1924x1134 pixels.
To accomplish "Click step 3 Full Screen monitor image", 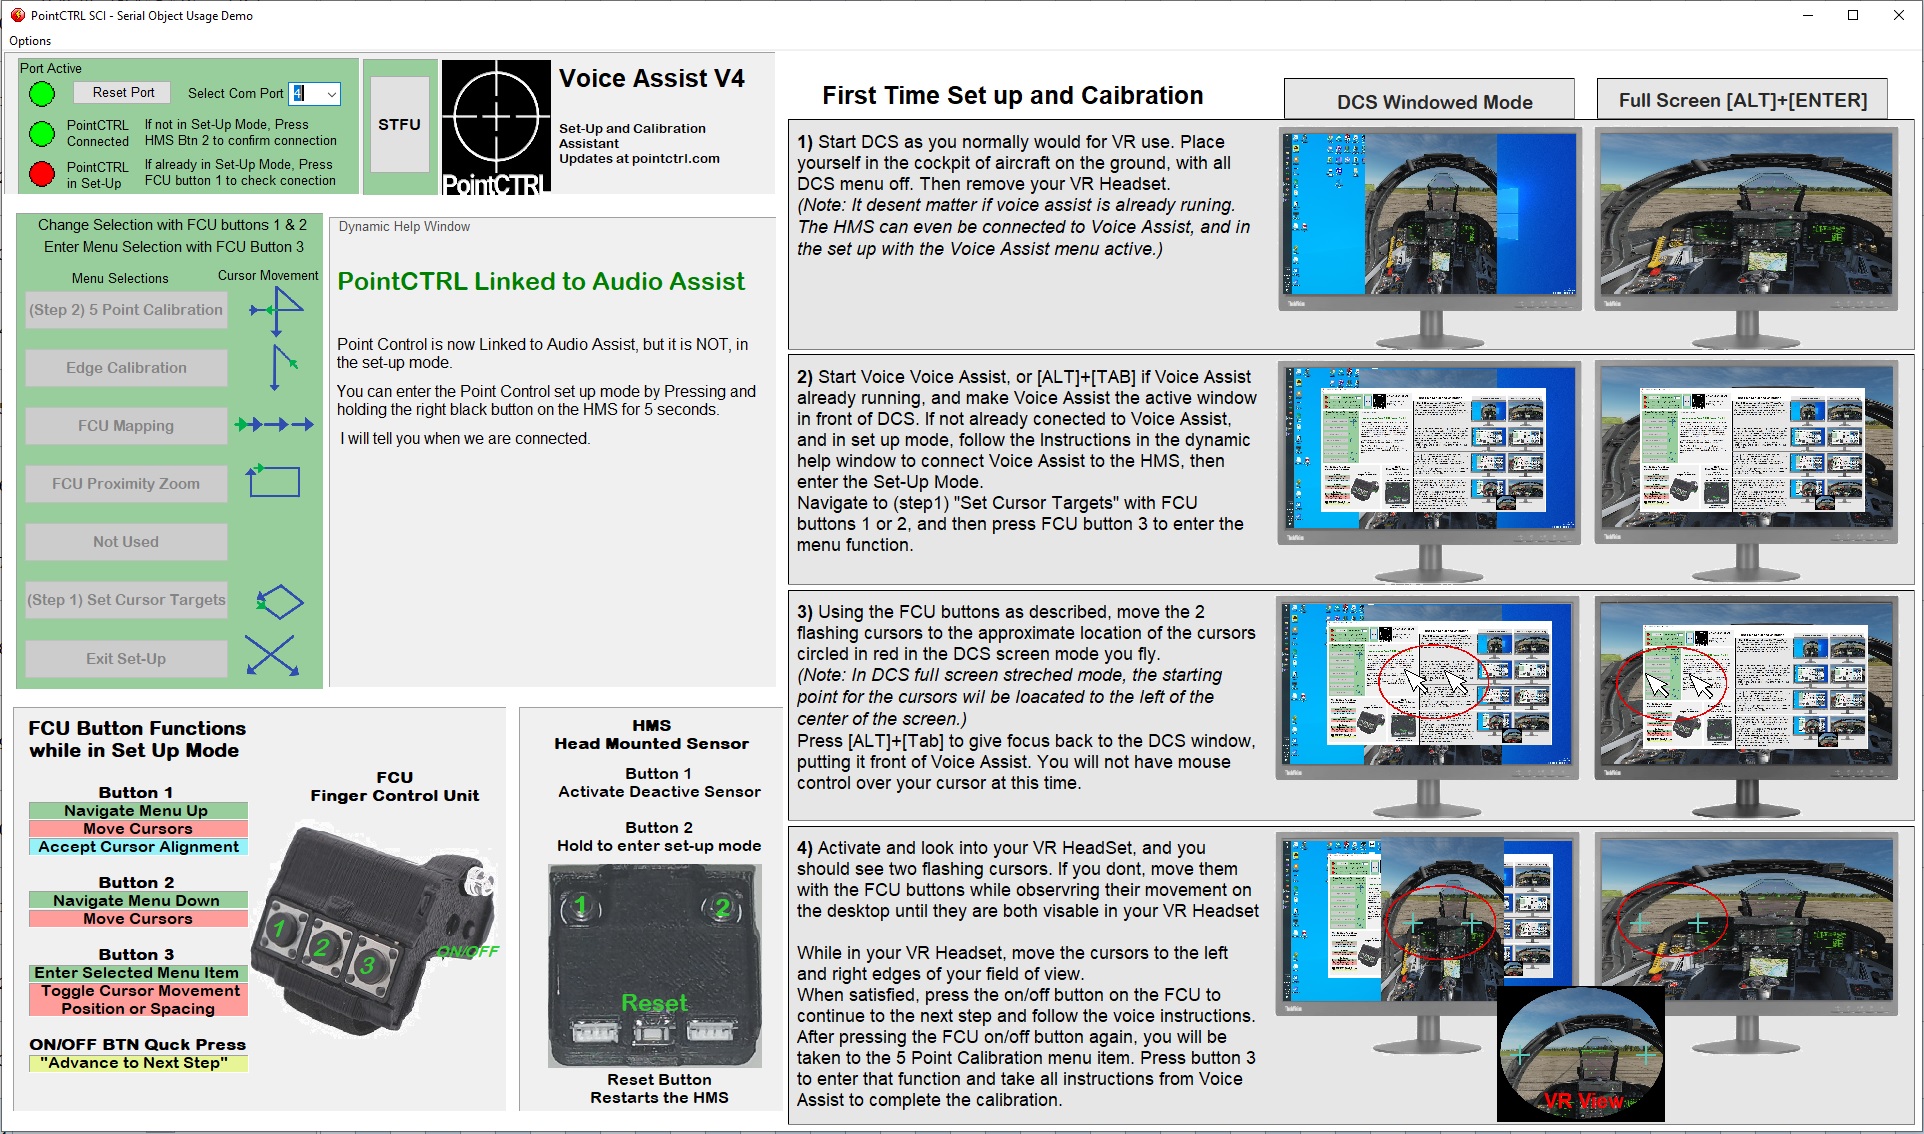I will tap(1746, 707).
